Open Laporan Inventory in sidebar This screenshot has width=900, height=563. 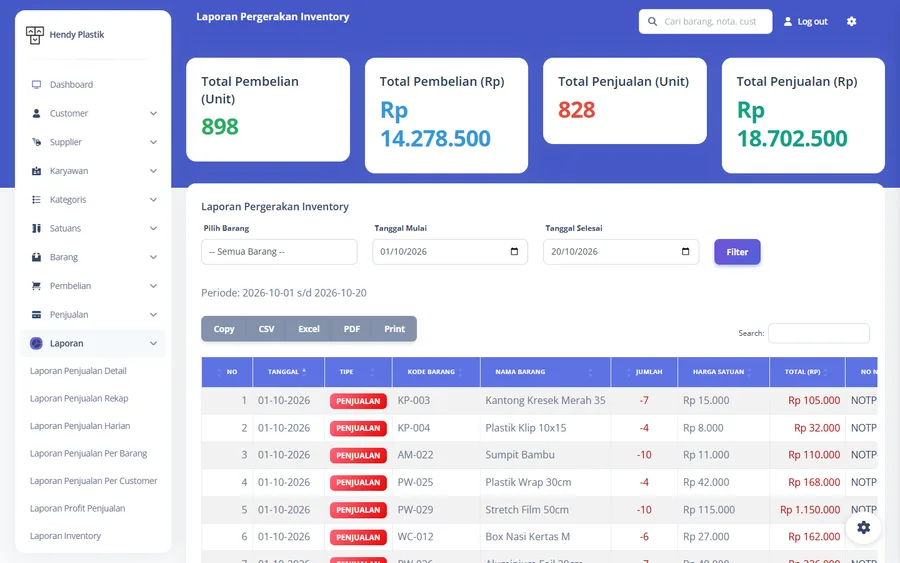pyautogui.click(x=65, y=536)
